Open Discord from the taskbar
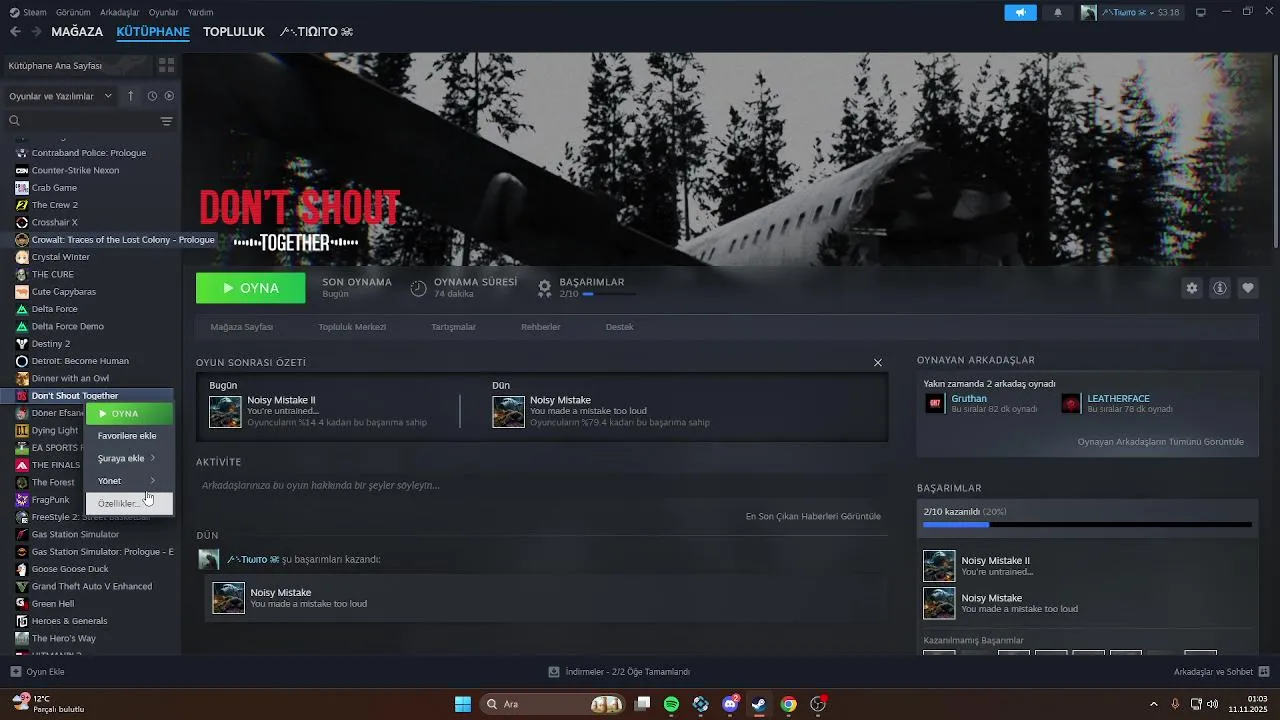 coord(730,704)
